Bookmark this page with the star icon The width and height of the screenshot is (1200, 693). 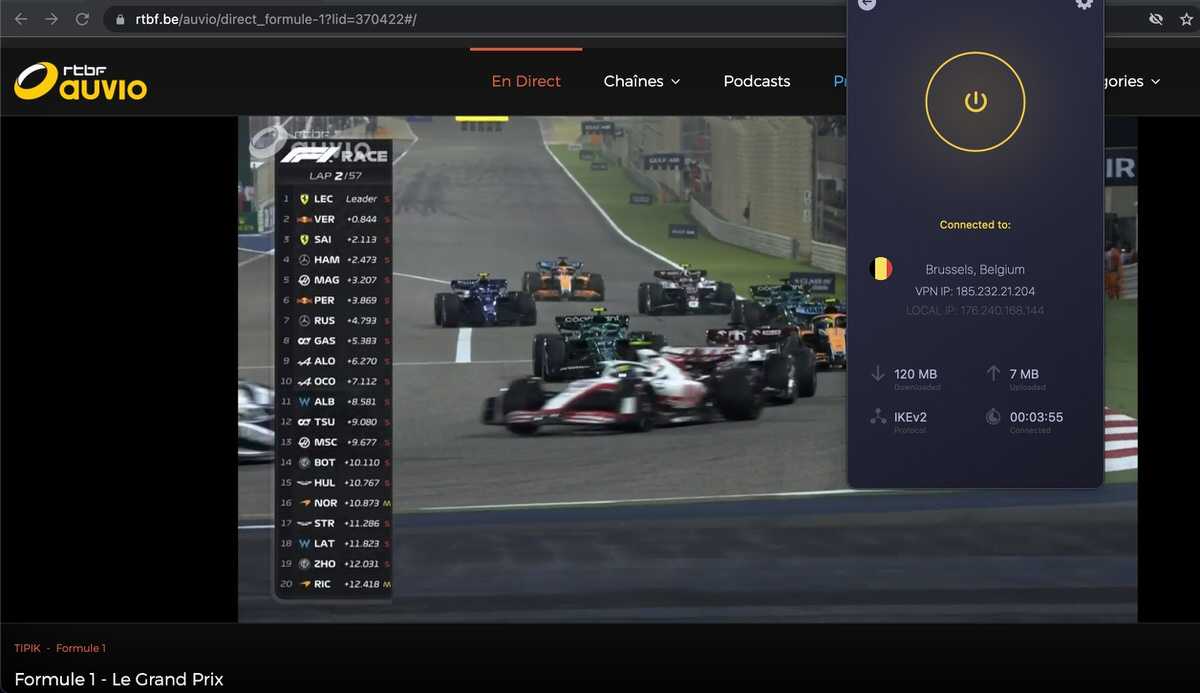click(x=1186, y=19)
